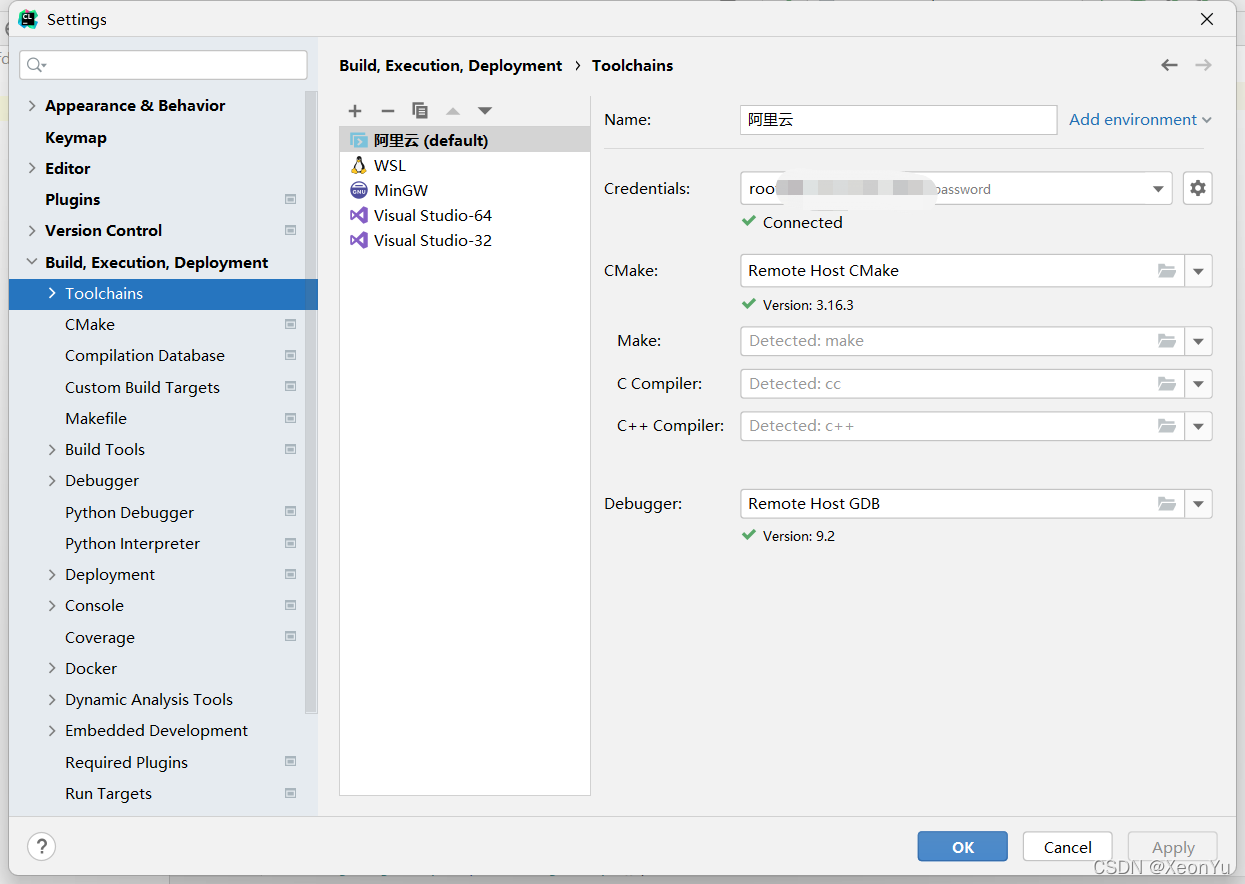Browse for CMake executable folder

1167,271
